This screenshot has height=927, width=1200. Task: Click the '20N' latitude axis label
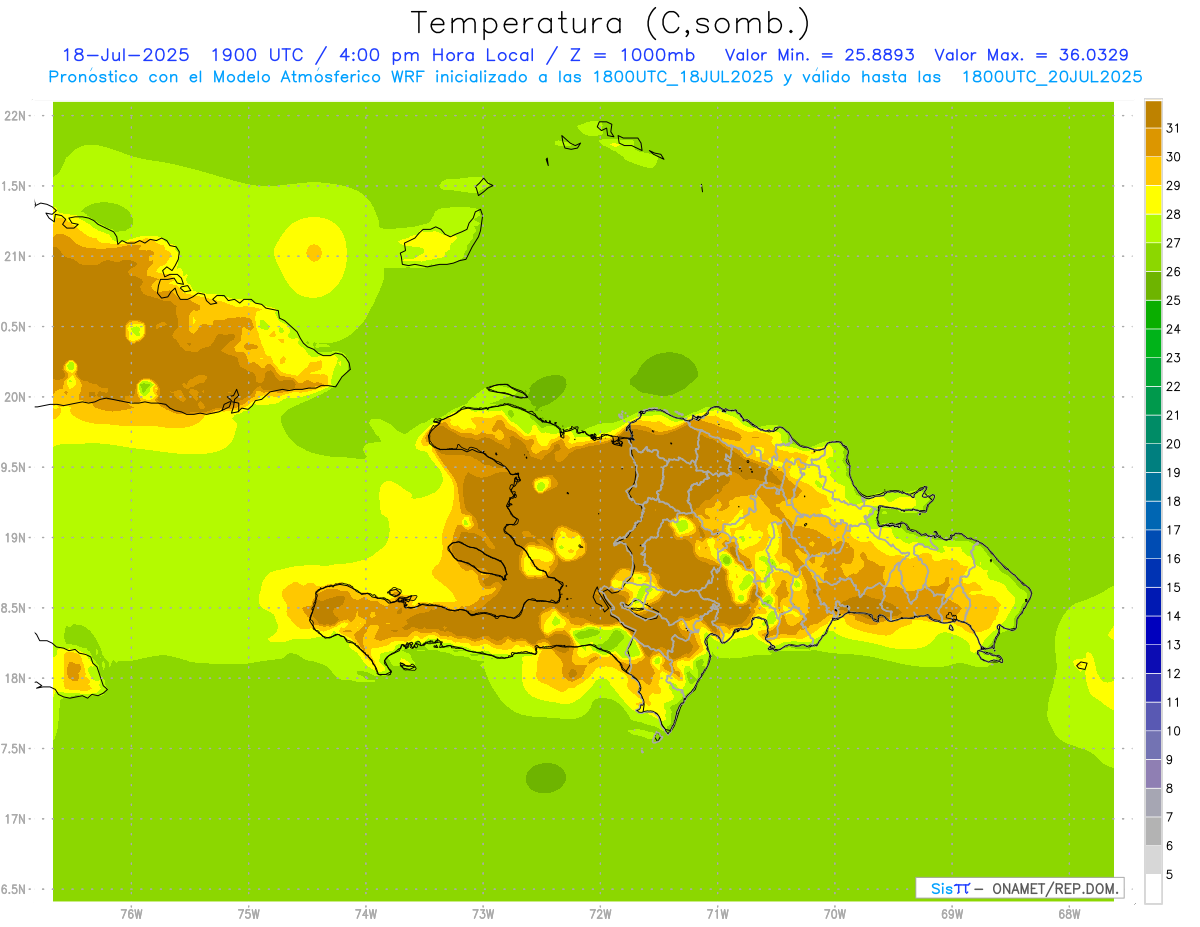click(x=14, y=397)
